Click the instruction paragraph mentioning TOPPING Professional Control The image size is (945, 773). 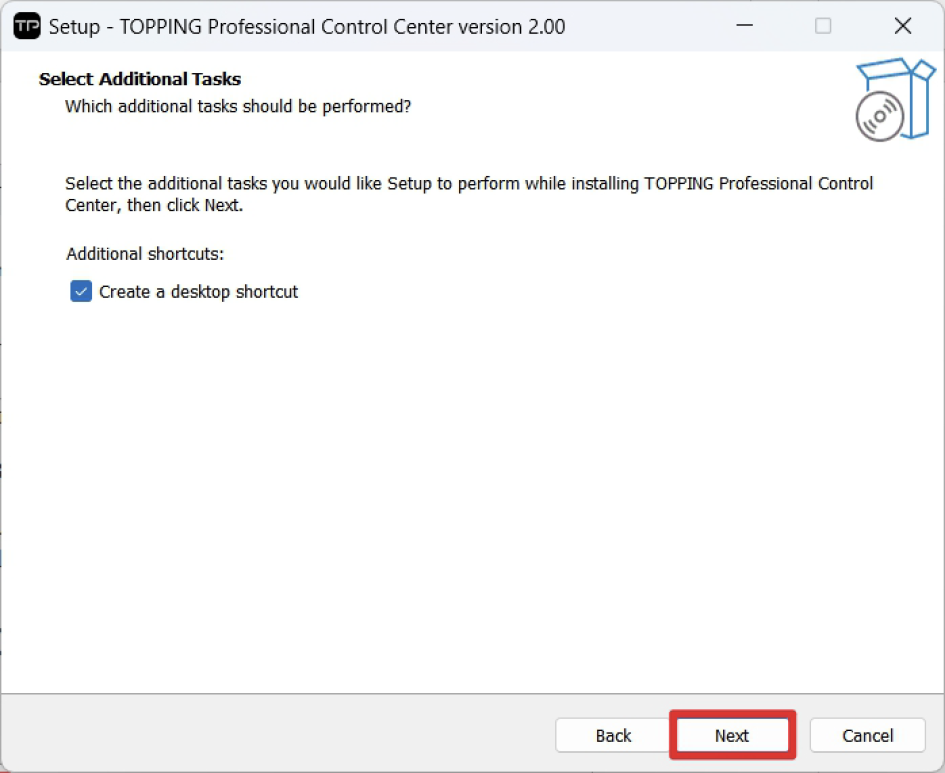pos(468,184)
